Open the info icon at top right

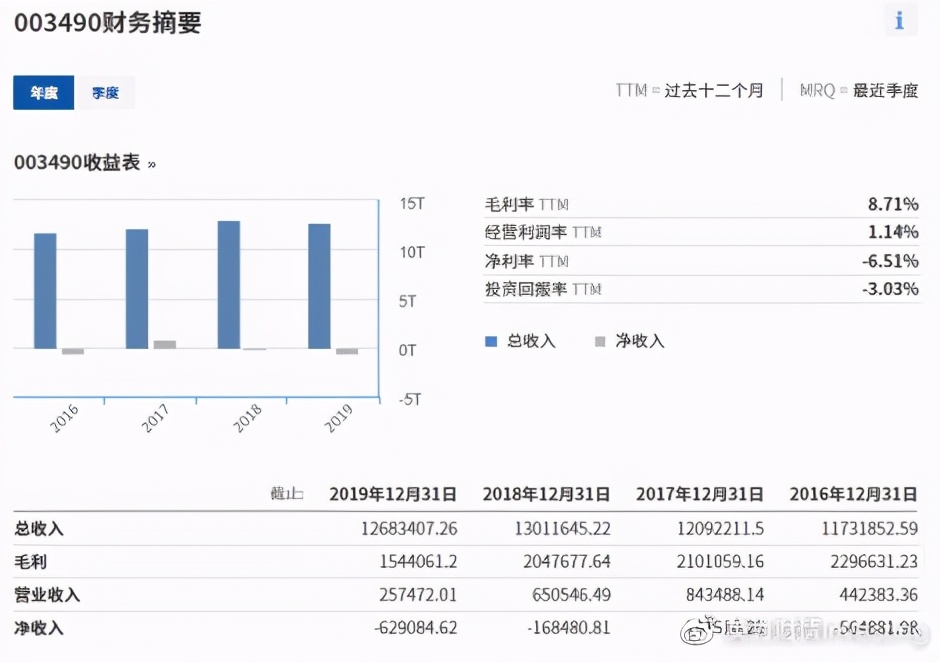899,18
